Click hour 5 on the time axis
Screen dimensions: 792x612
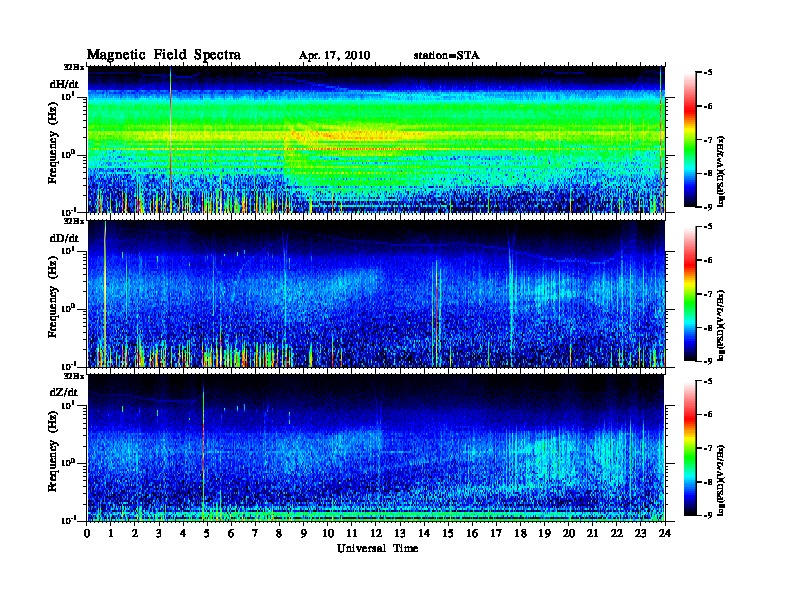208,534
